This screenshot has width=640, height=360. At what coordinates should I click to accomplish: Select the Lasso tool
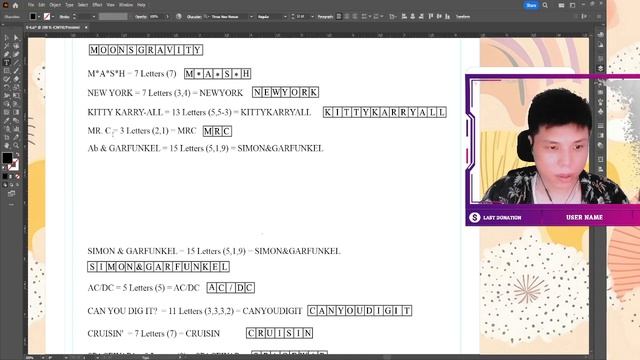[x=16, y=46]
